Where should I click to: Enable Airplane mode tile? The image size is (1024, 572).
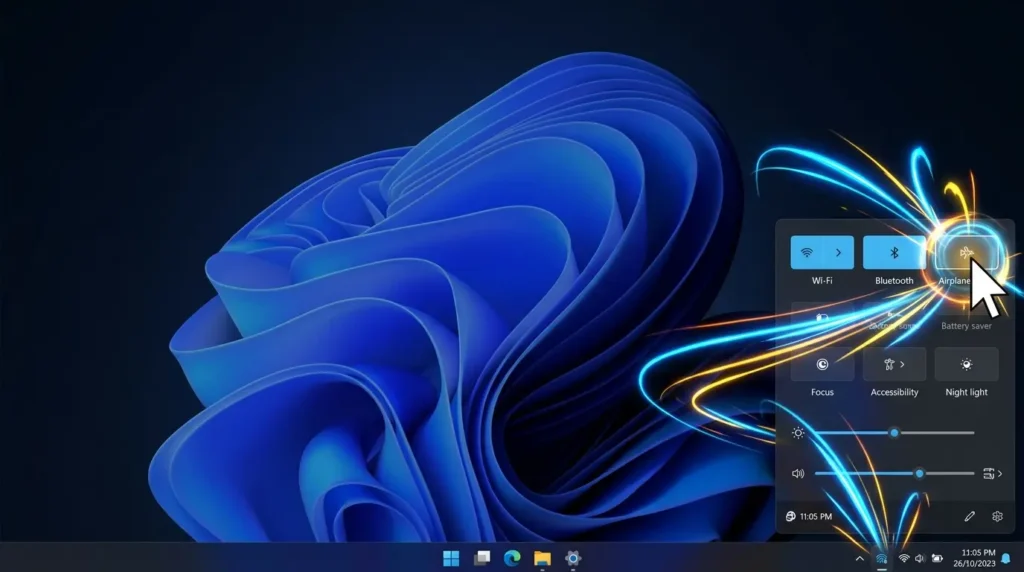pos(967,253)
